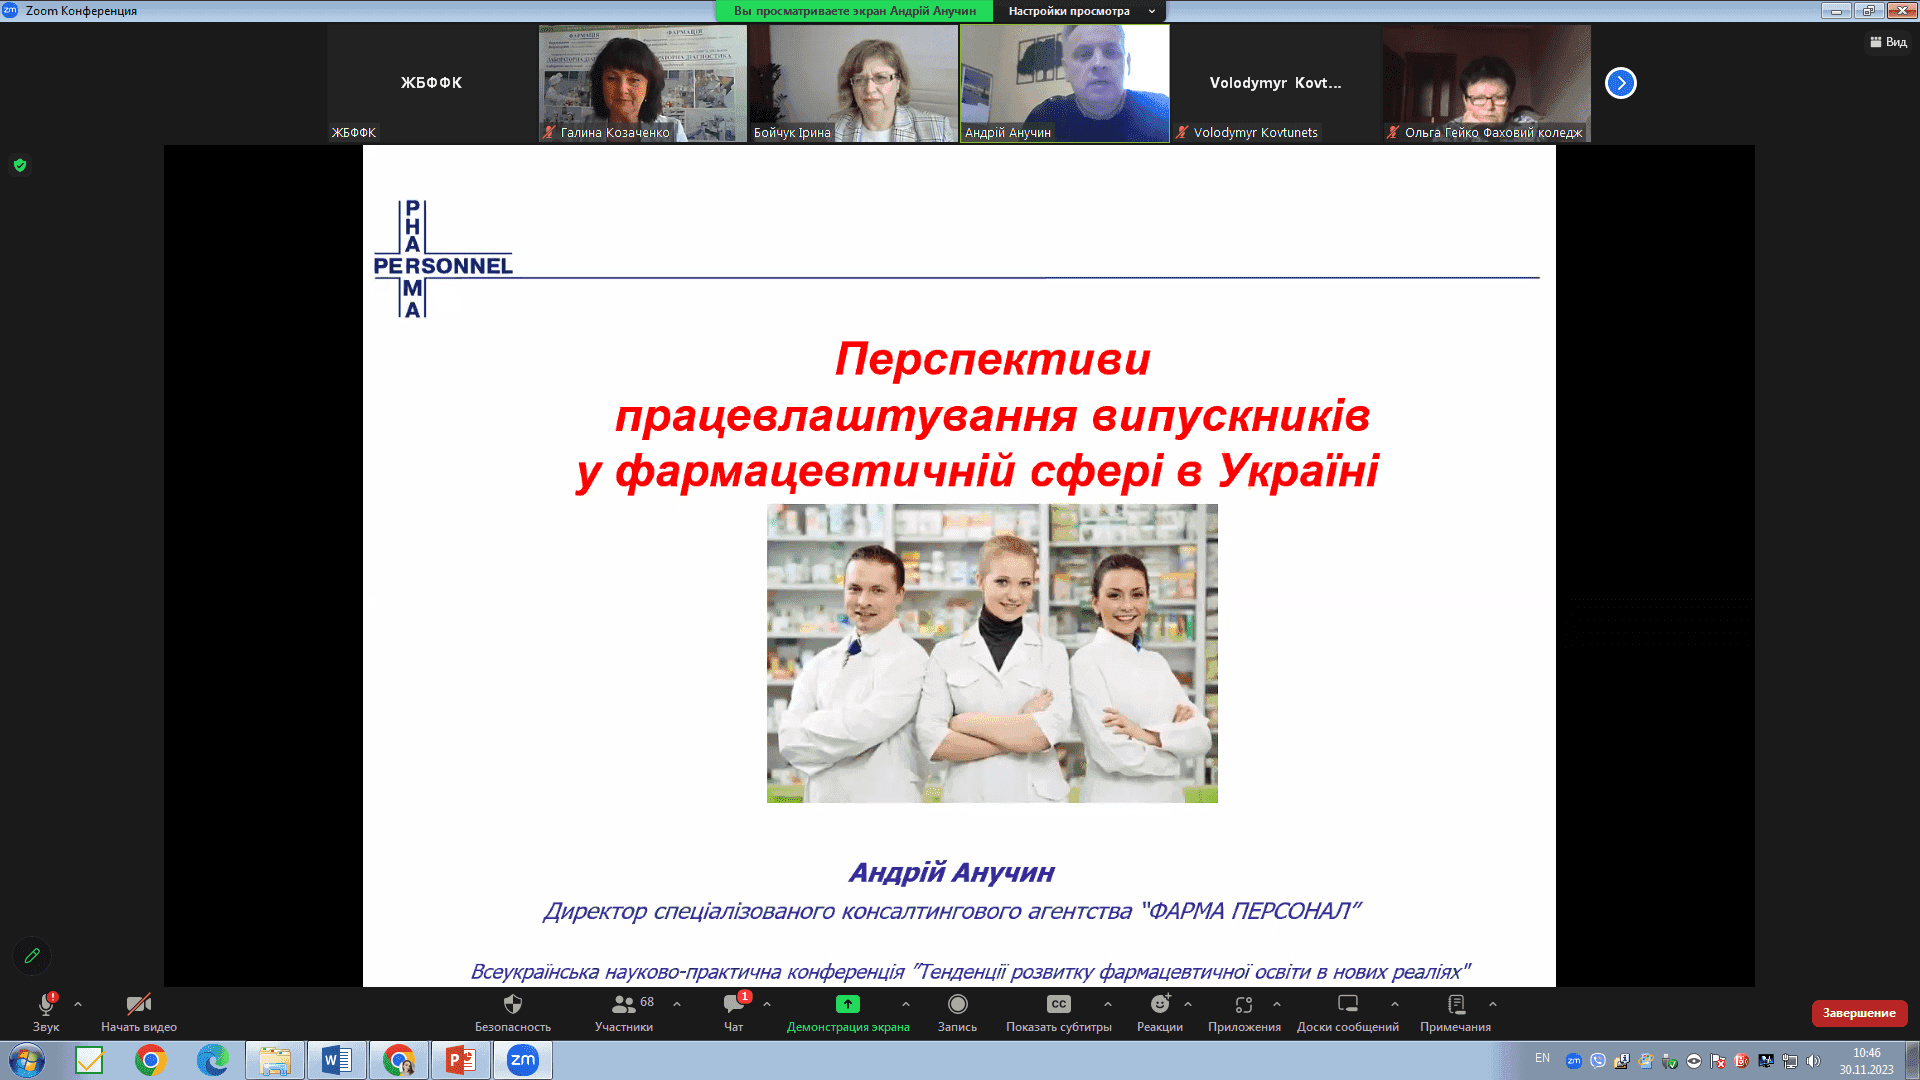Expand the arrow next to Участники

pos(677,1004)
